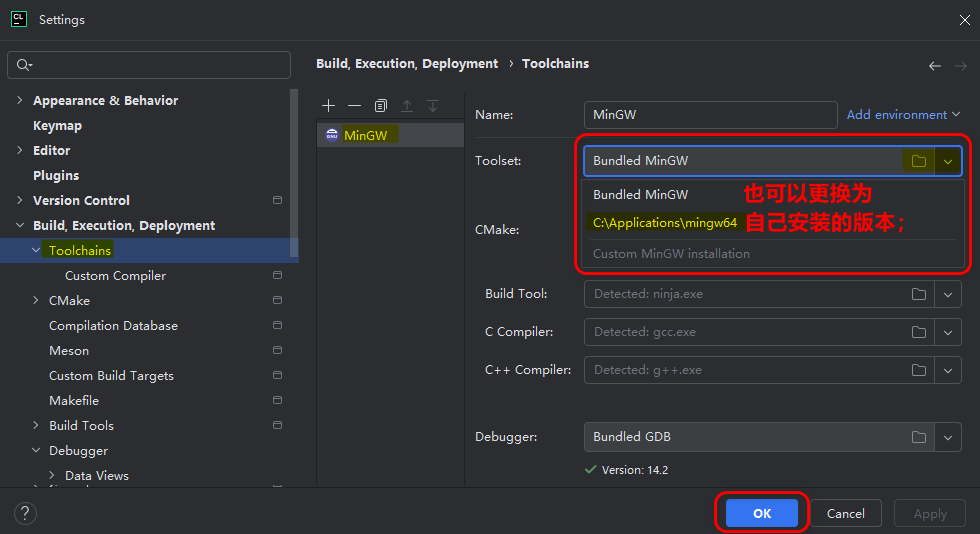Click folder icon in Debugger field
980x534 pixels.
919,437
